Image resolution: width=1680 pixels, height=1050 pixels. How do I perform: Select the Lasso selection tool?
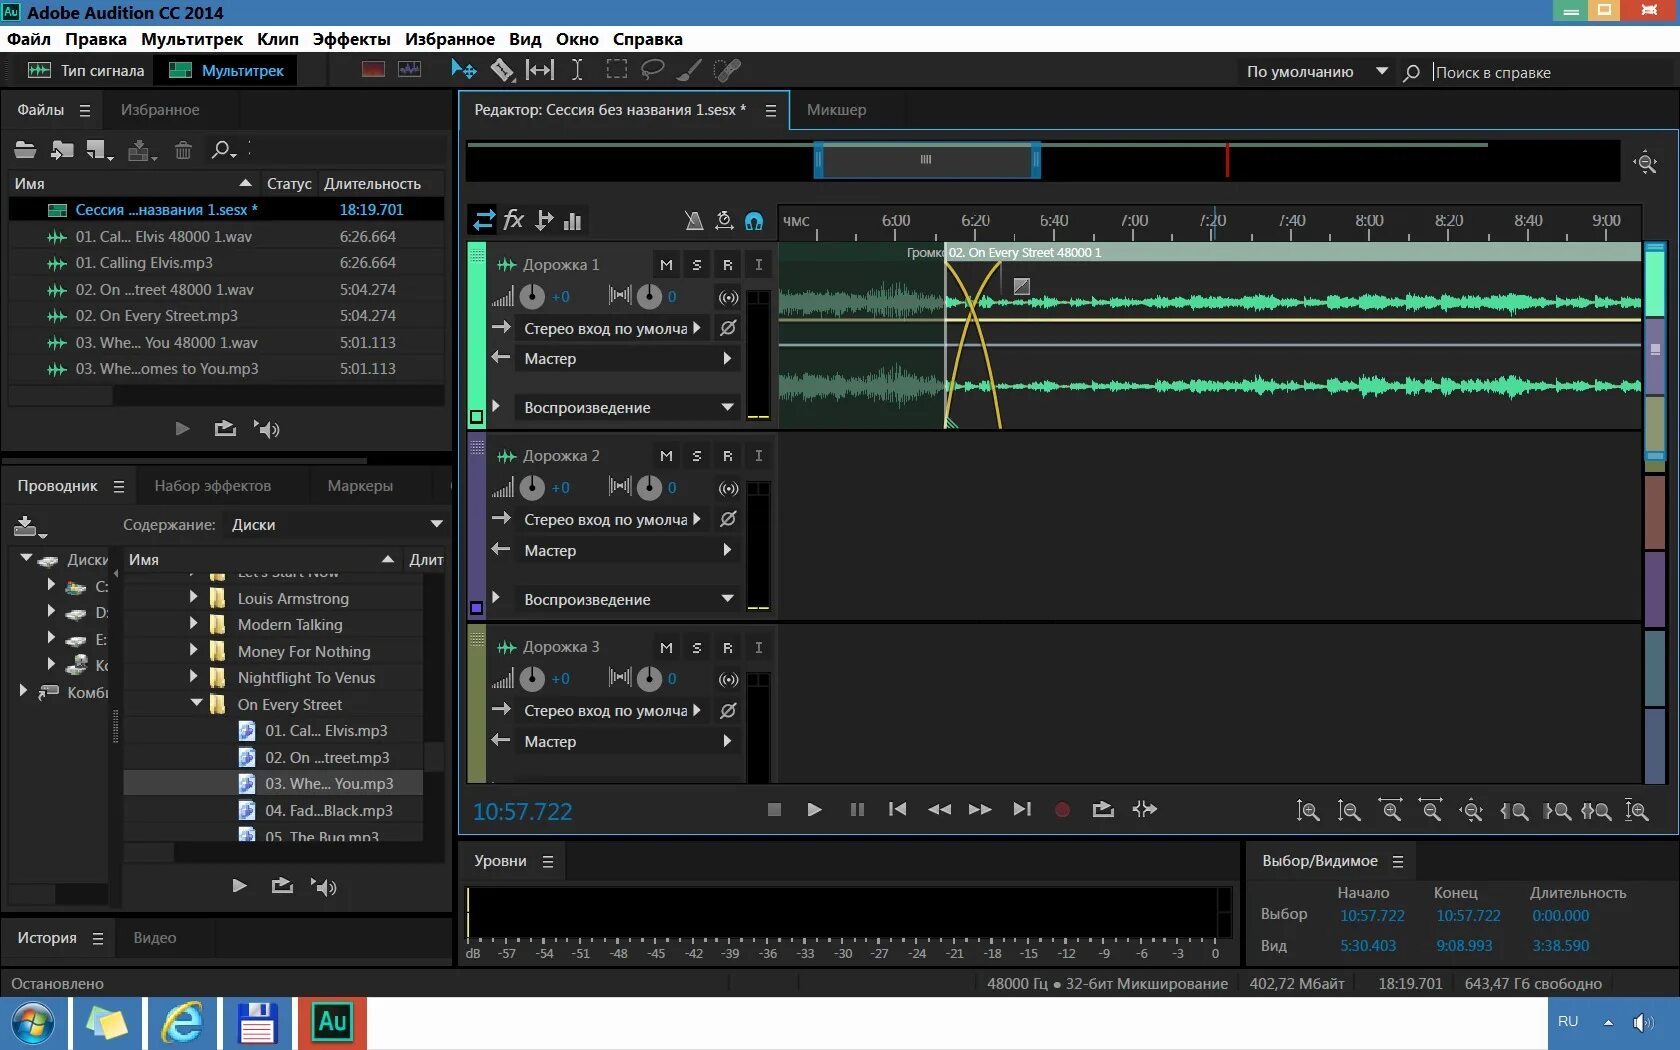coord(653,70)
